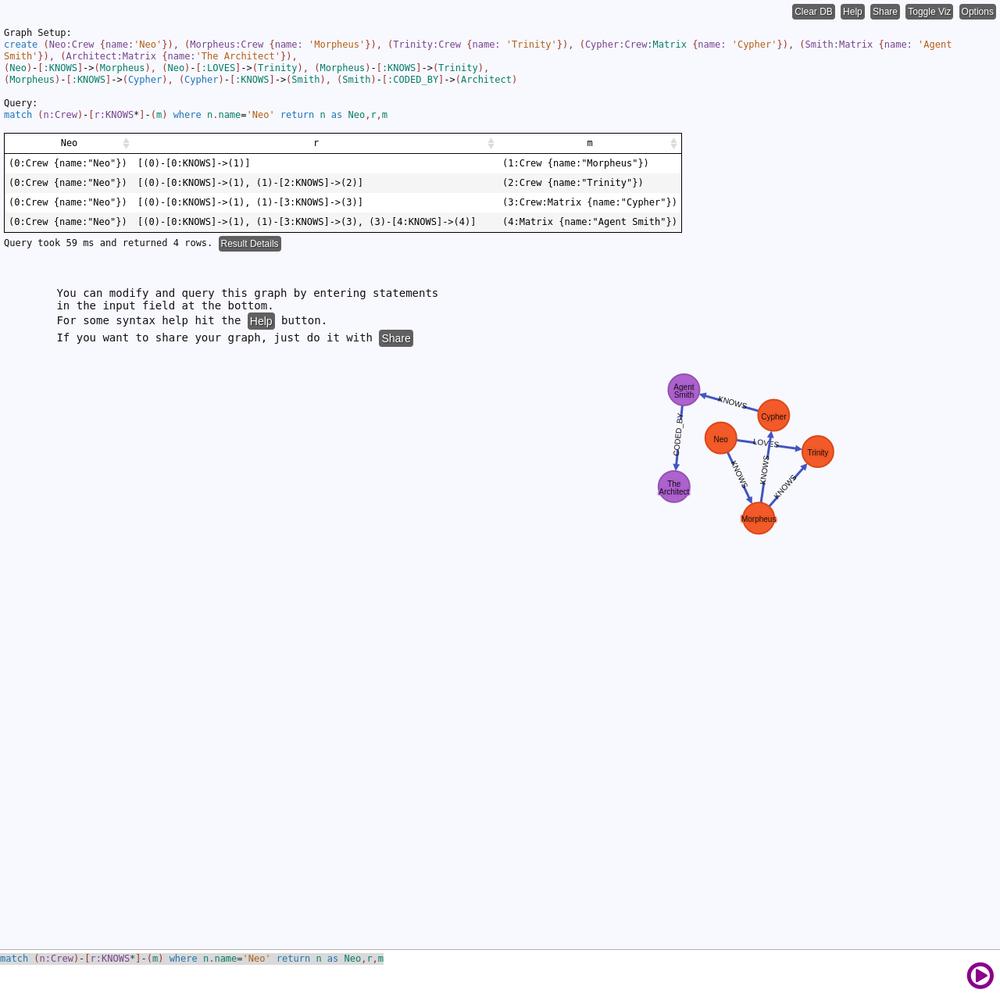Click the inline Help button in instructions
Screen dimensions: 1000x1000
[x=261, y=321]
